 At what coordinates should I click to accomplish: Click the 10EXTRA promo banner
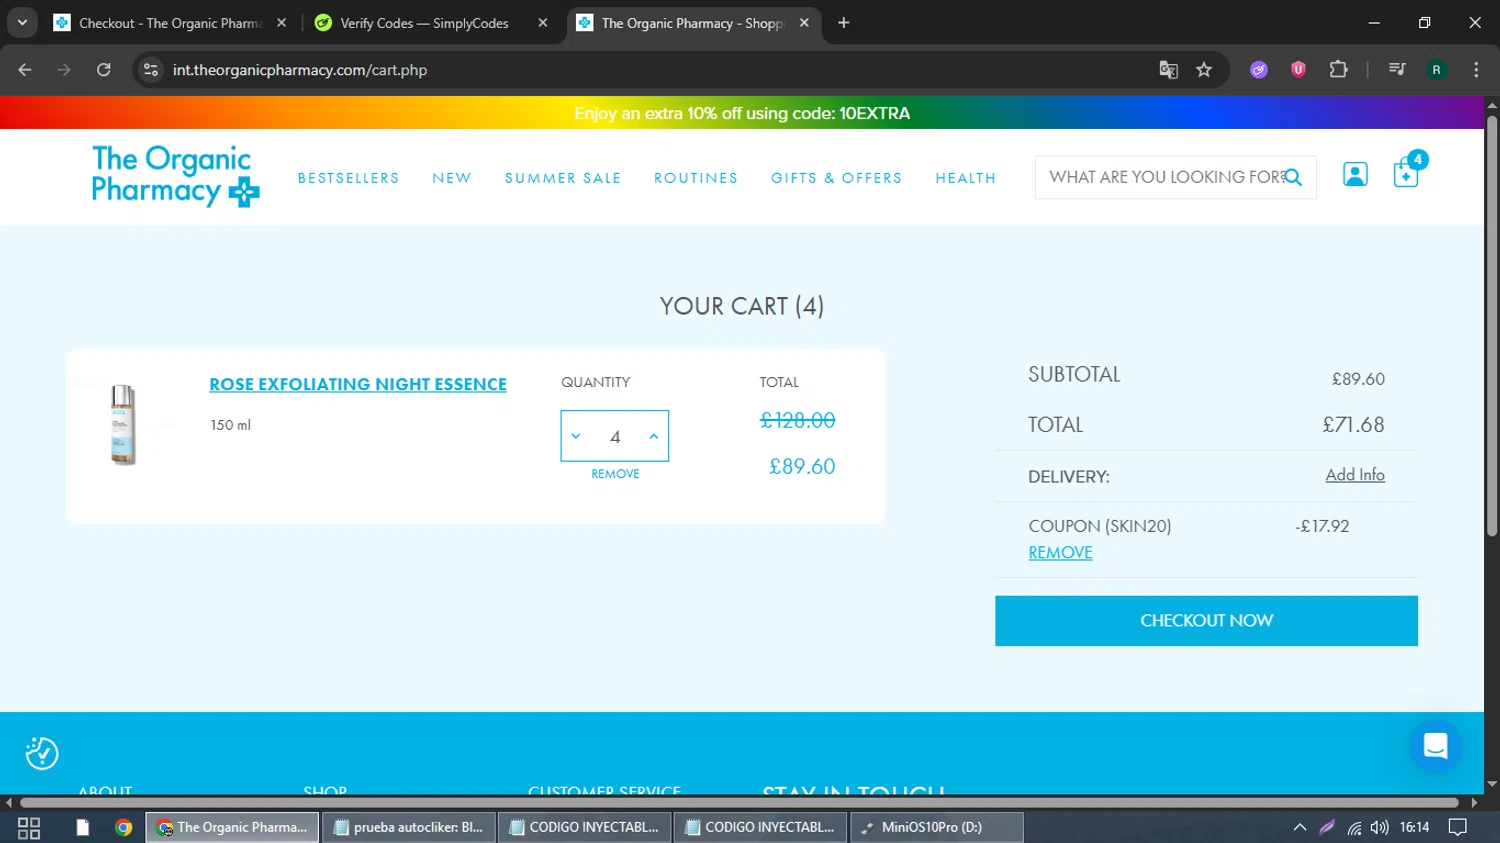tap(742, 113)
